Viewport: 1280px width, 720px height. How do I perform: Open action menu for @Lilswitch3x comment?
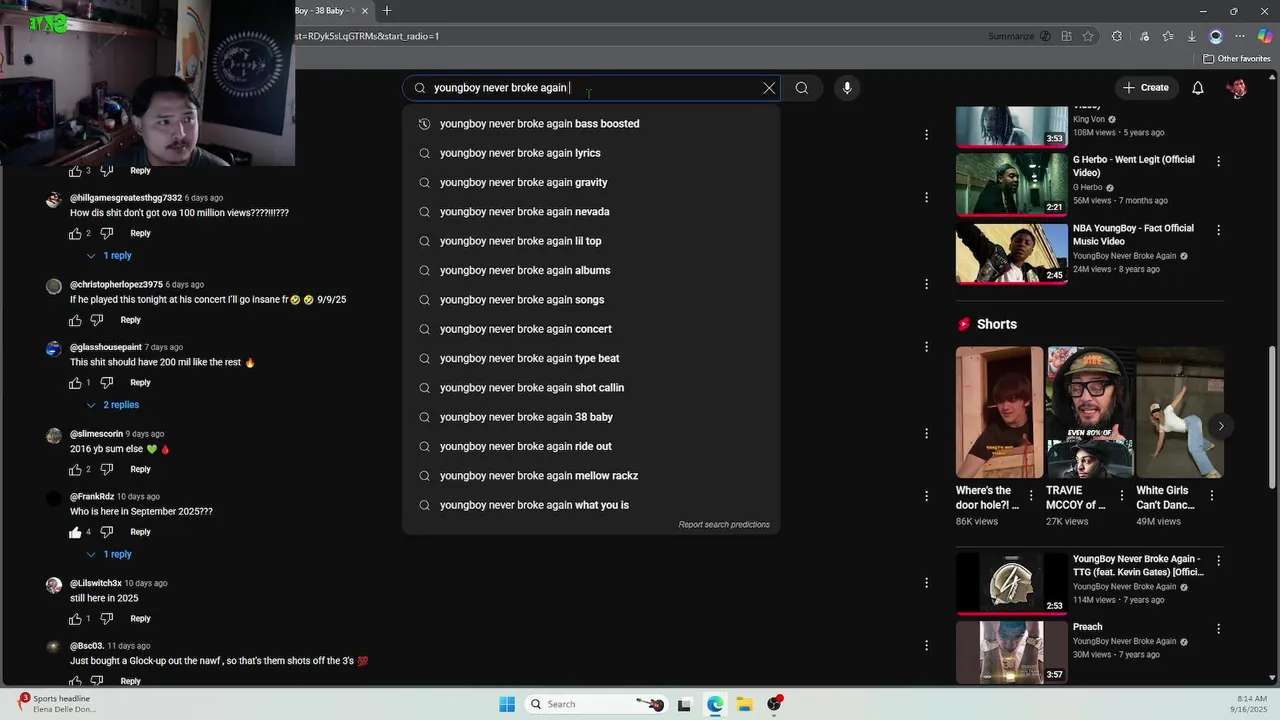click(x=926, y=583)
